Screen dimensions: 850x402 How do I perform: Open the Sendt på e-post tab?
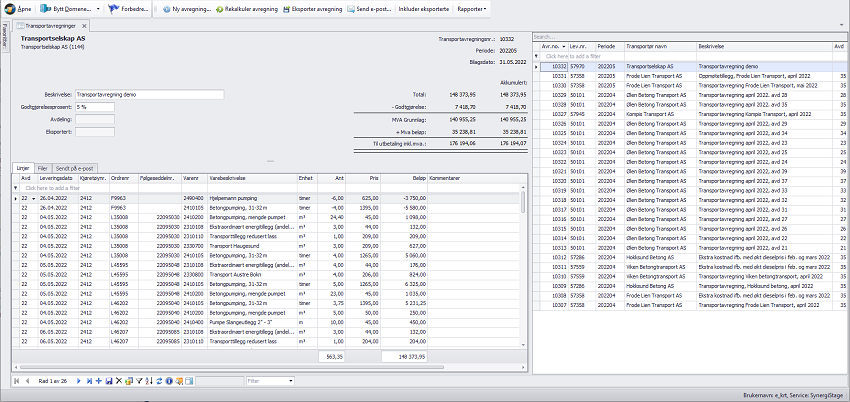point(73,169)
